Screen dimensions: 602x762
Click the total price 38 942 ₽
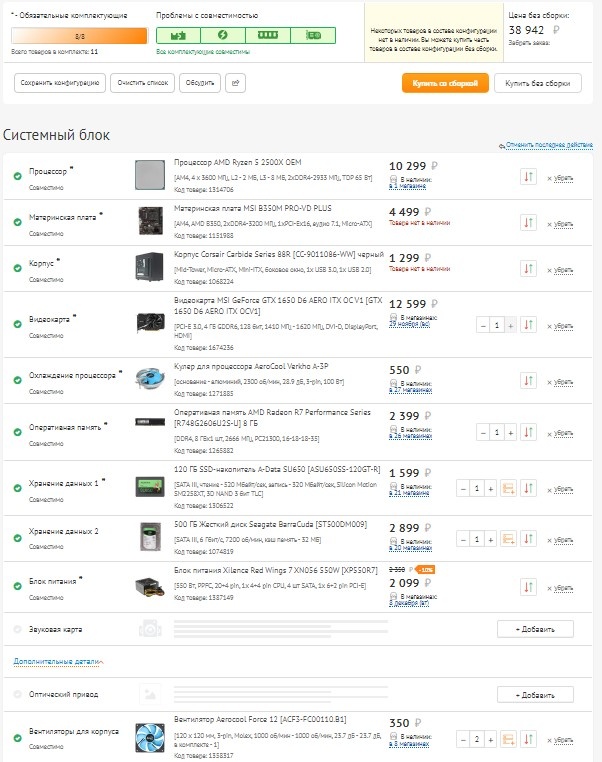(x=533, y=30)
